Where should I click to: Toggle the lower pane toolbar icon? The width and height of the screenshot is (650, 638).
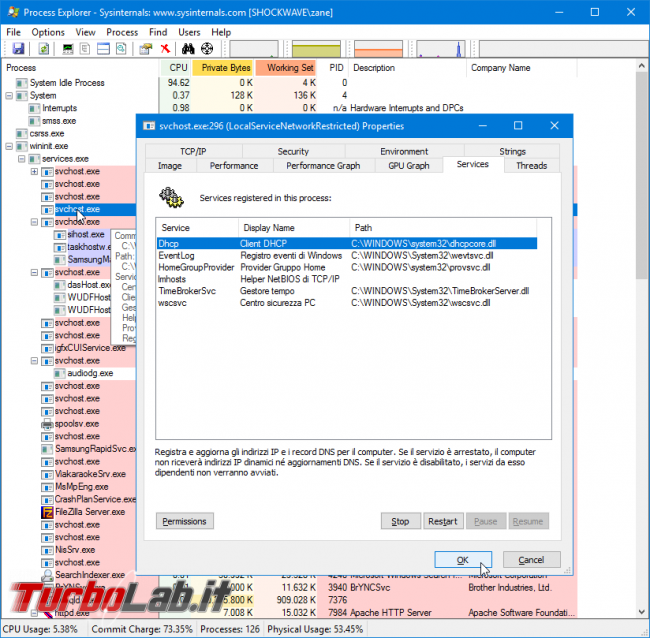pos(103,49)
